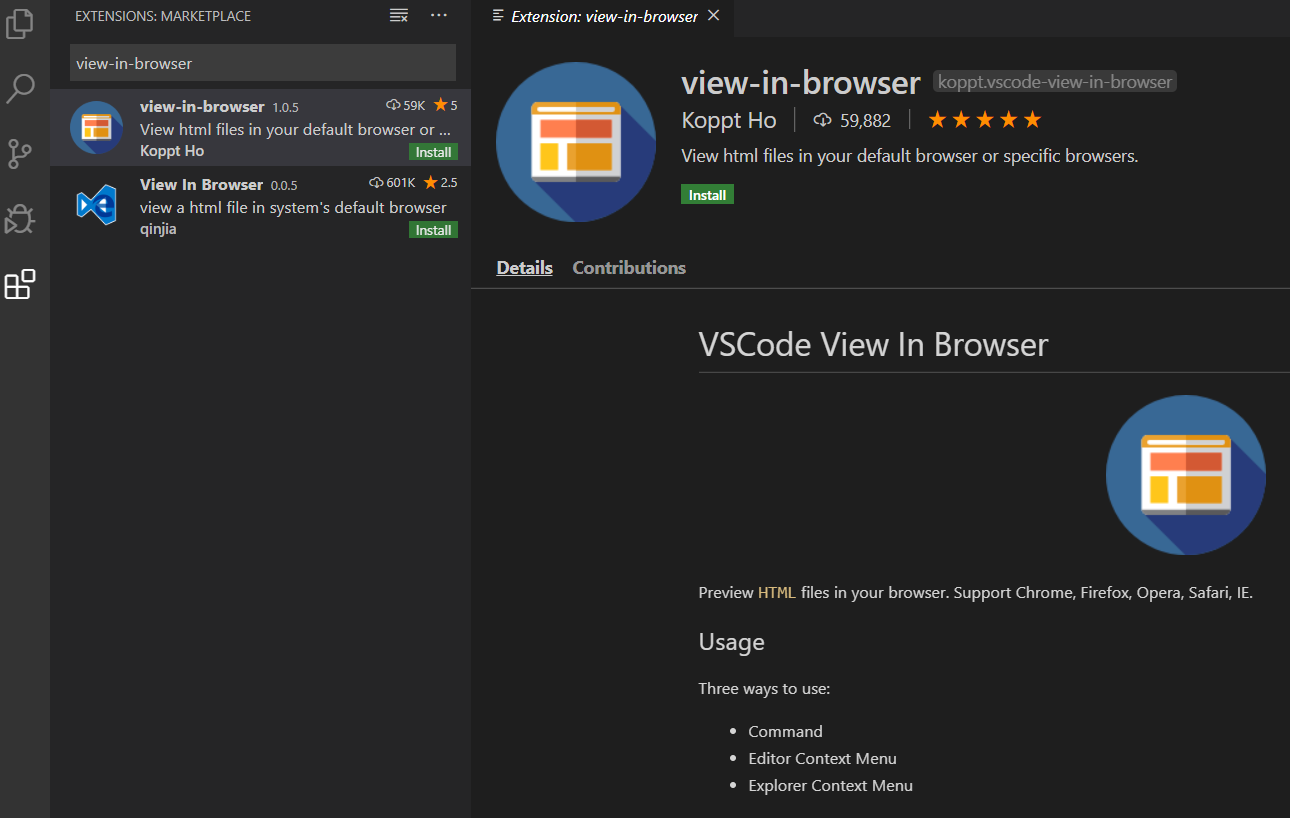Open the Debug view in activity bar
This screenshot has width=1290, height=818.
point(20,219)
